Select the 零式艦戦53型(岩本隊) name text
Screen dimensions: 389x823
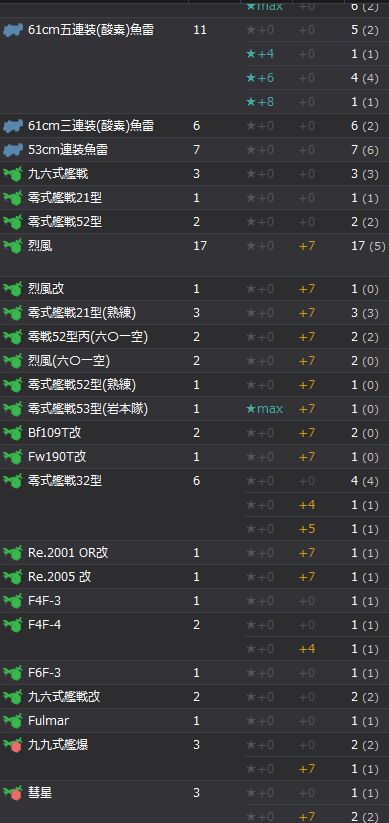pyautogui.click(x=88, y=409)
